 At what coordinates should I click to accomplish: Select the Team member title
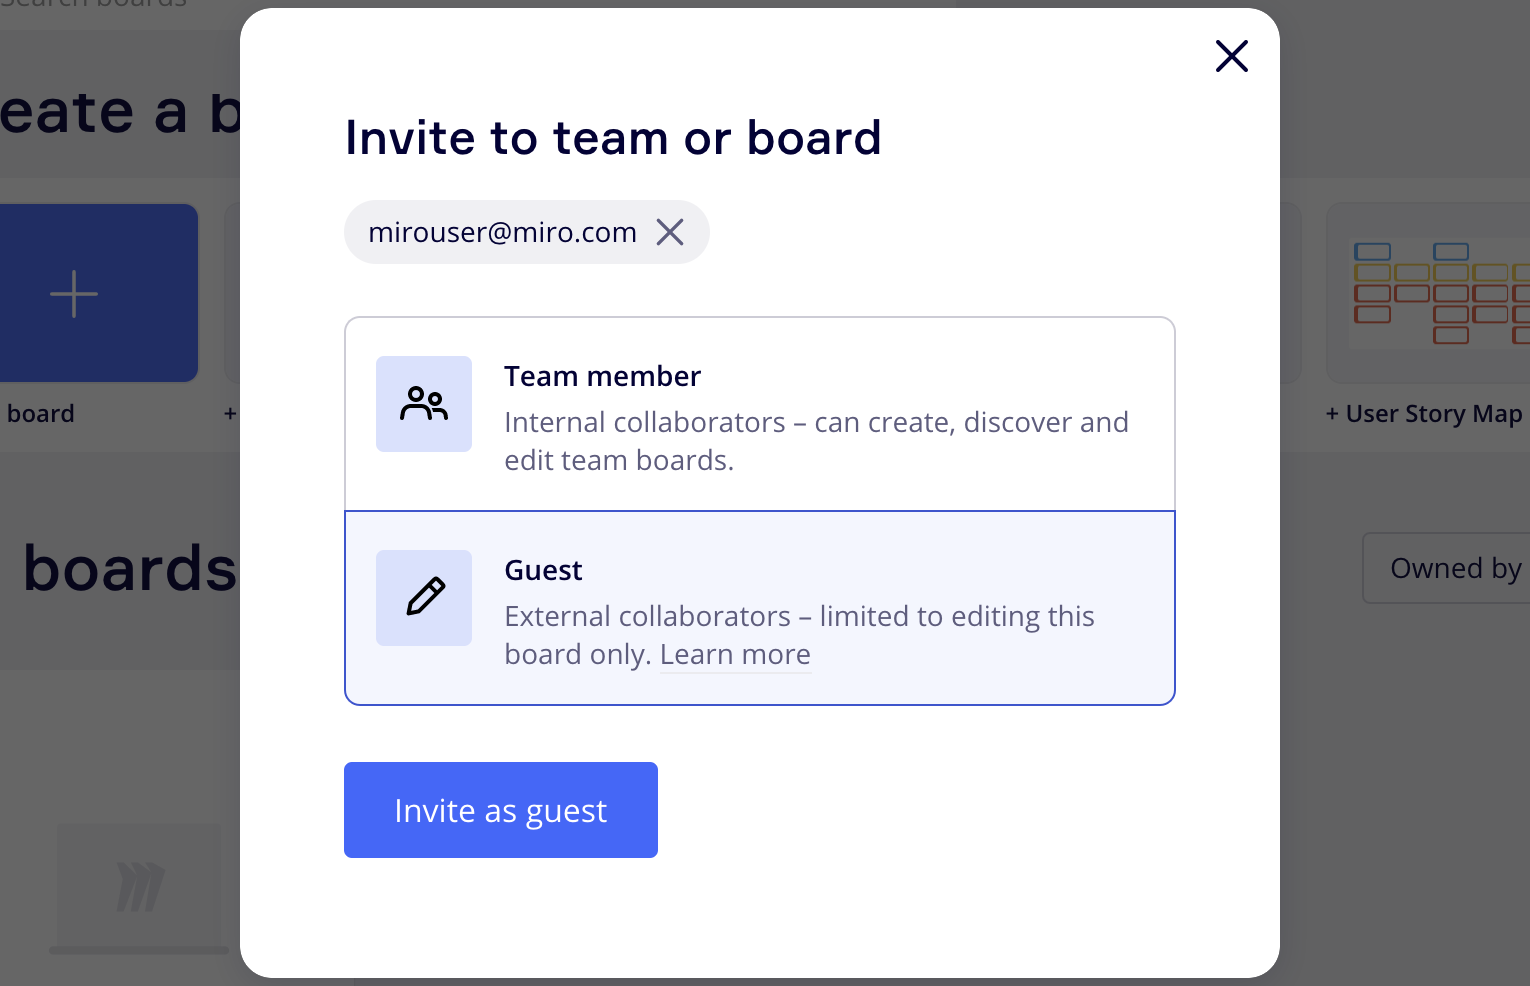(602, 376)
